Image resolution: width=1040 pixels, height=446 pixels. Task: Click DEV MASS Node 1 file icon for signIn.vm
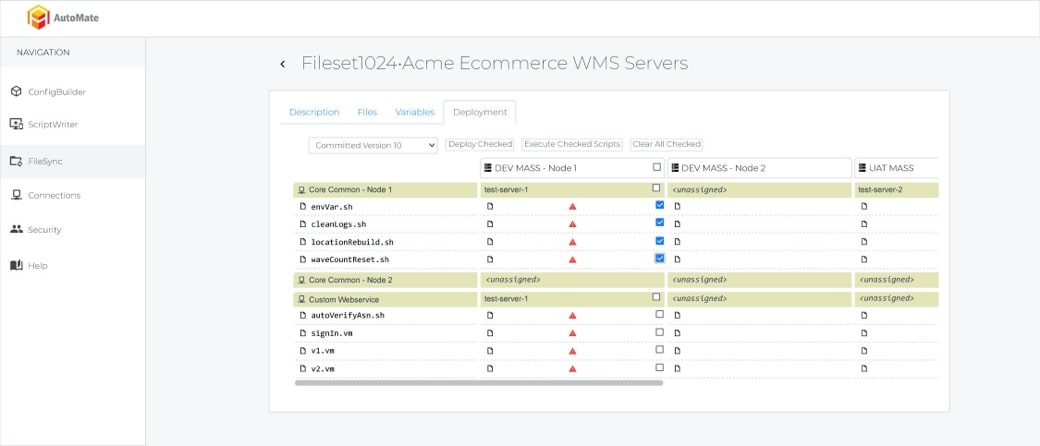(x=490, y=333)
